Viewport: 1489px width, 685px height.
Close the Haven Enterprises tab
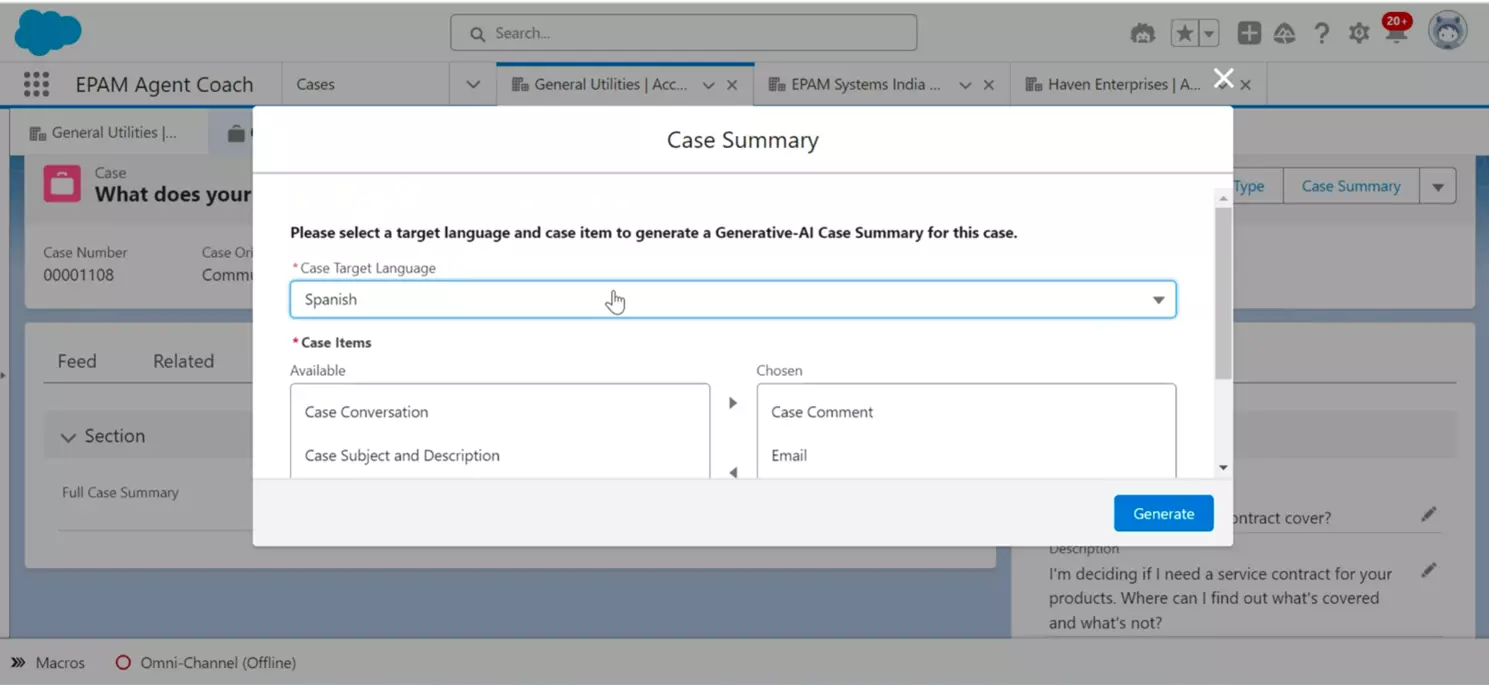(x=1245, y=85)
